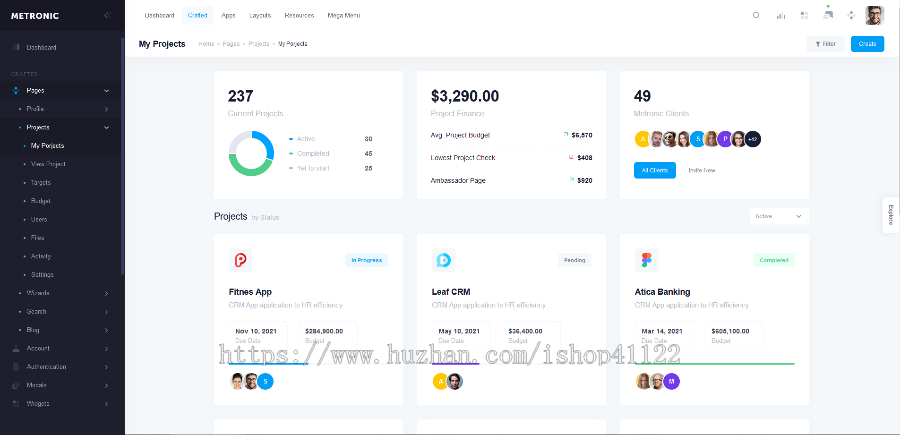Click the Atica Banking Figma logo icon
Viewport: 900px width, 435px height.
[646, 260]
